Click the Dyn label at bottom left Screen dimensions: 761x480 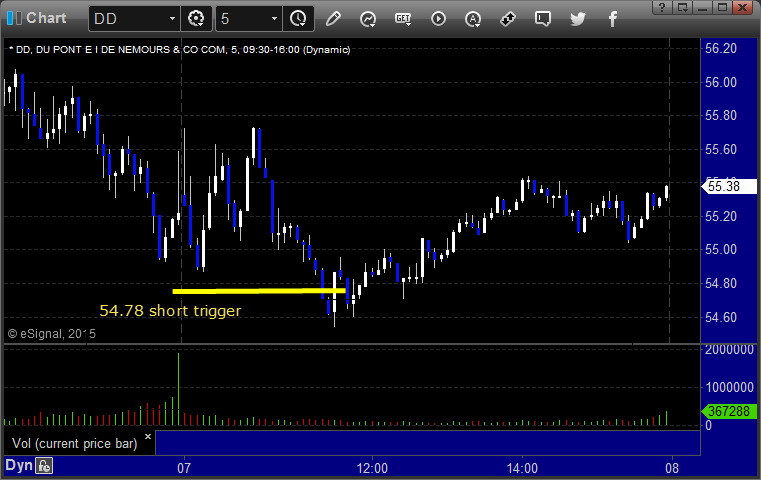point(19,465)
